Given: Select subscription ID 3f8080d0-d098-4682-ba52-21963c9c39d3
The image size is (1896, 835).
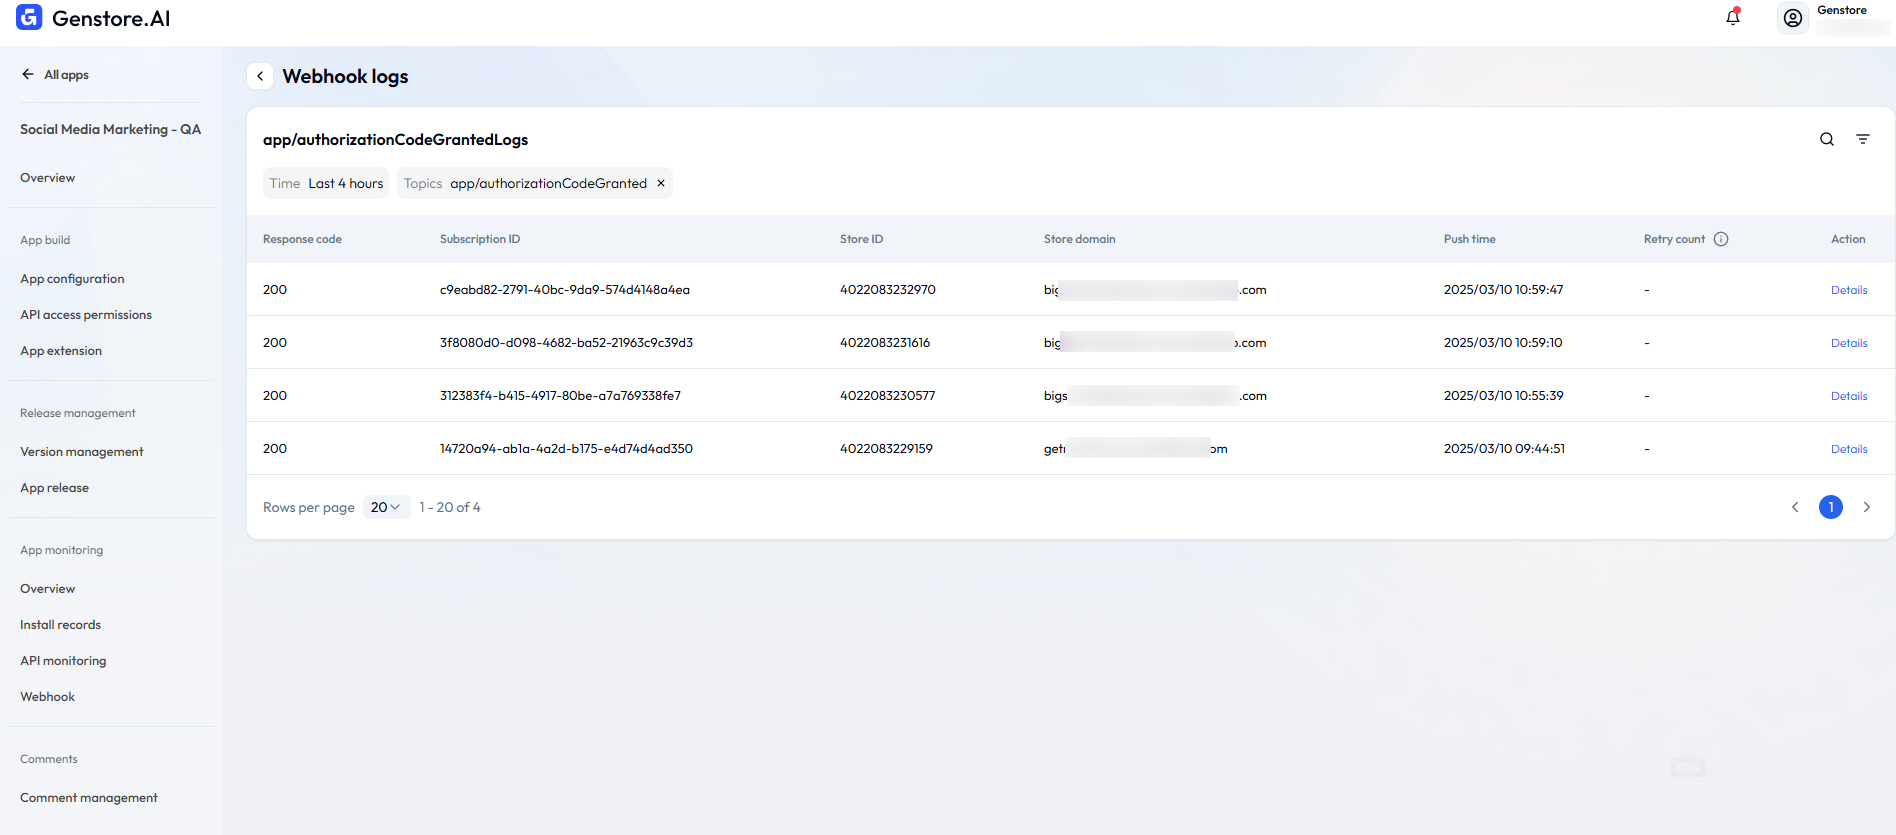Looking at the screenshot, I should (566, 343).
